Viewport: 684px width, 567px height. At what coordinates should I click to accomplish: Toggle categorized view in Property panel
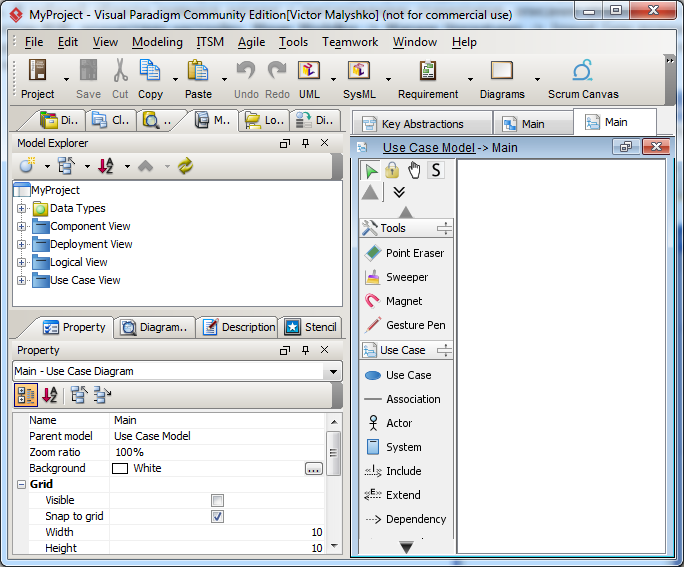(x=26, y=395)
